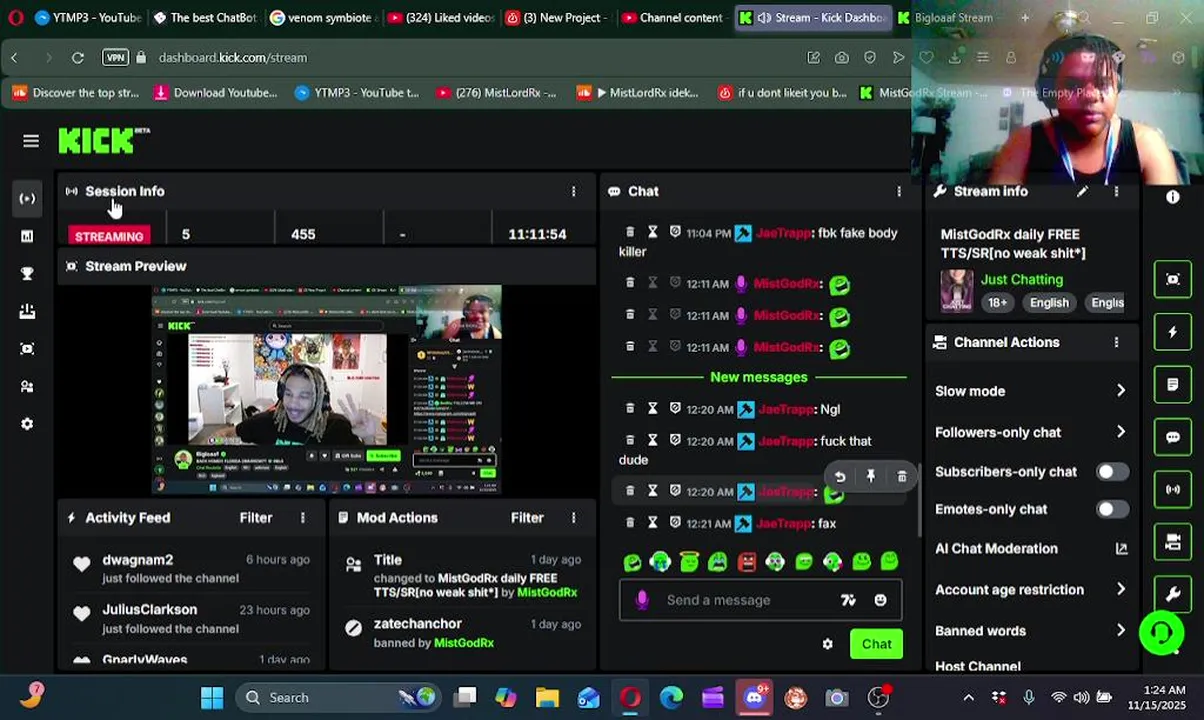1204x720 pixels.
Task: Switch to 'venom symbiote' Google tab
Action: point(322,17)
